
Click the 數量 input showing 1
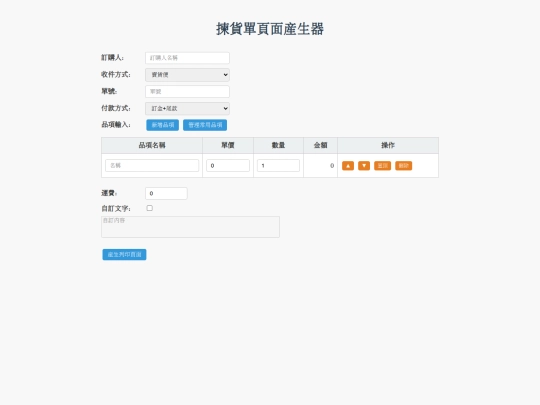[278, 166]
